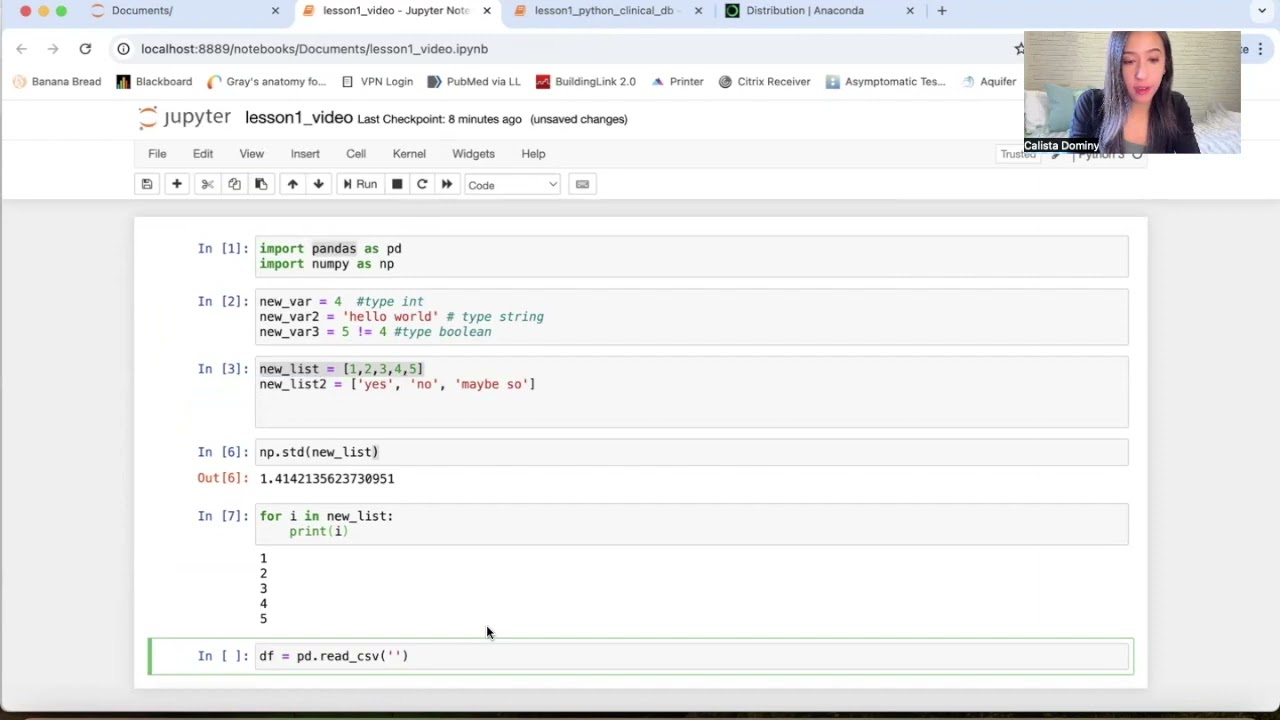Screen dimensions: 1280x720
Task: Move selected cell down arrow
Action: coord(318,184)
